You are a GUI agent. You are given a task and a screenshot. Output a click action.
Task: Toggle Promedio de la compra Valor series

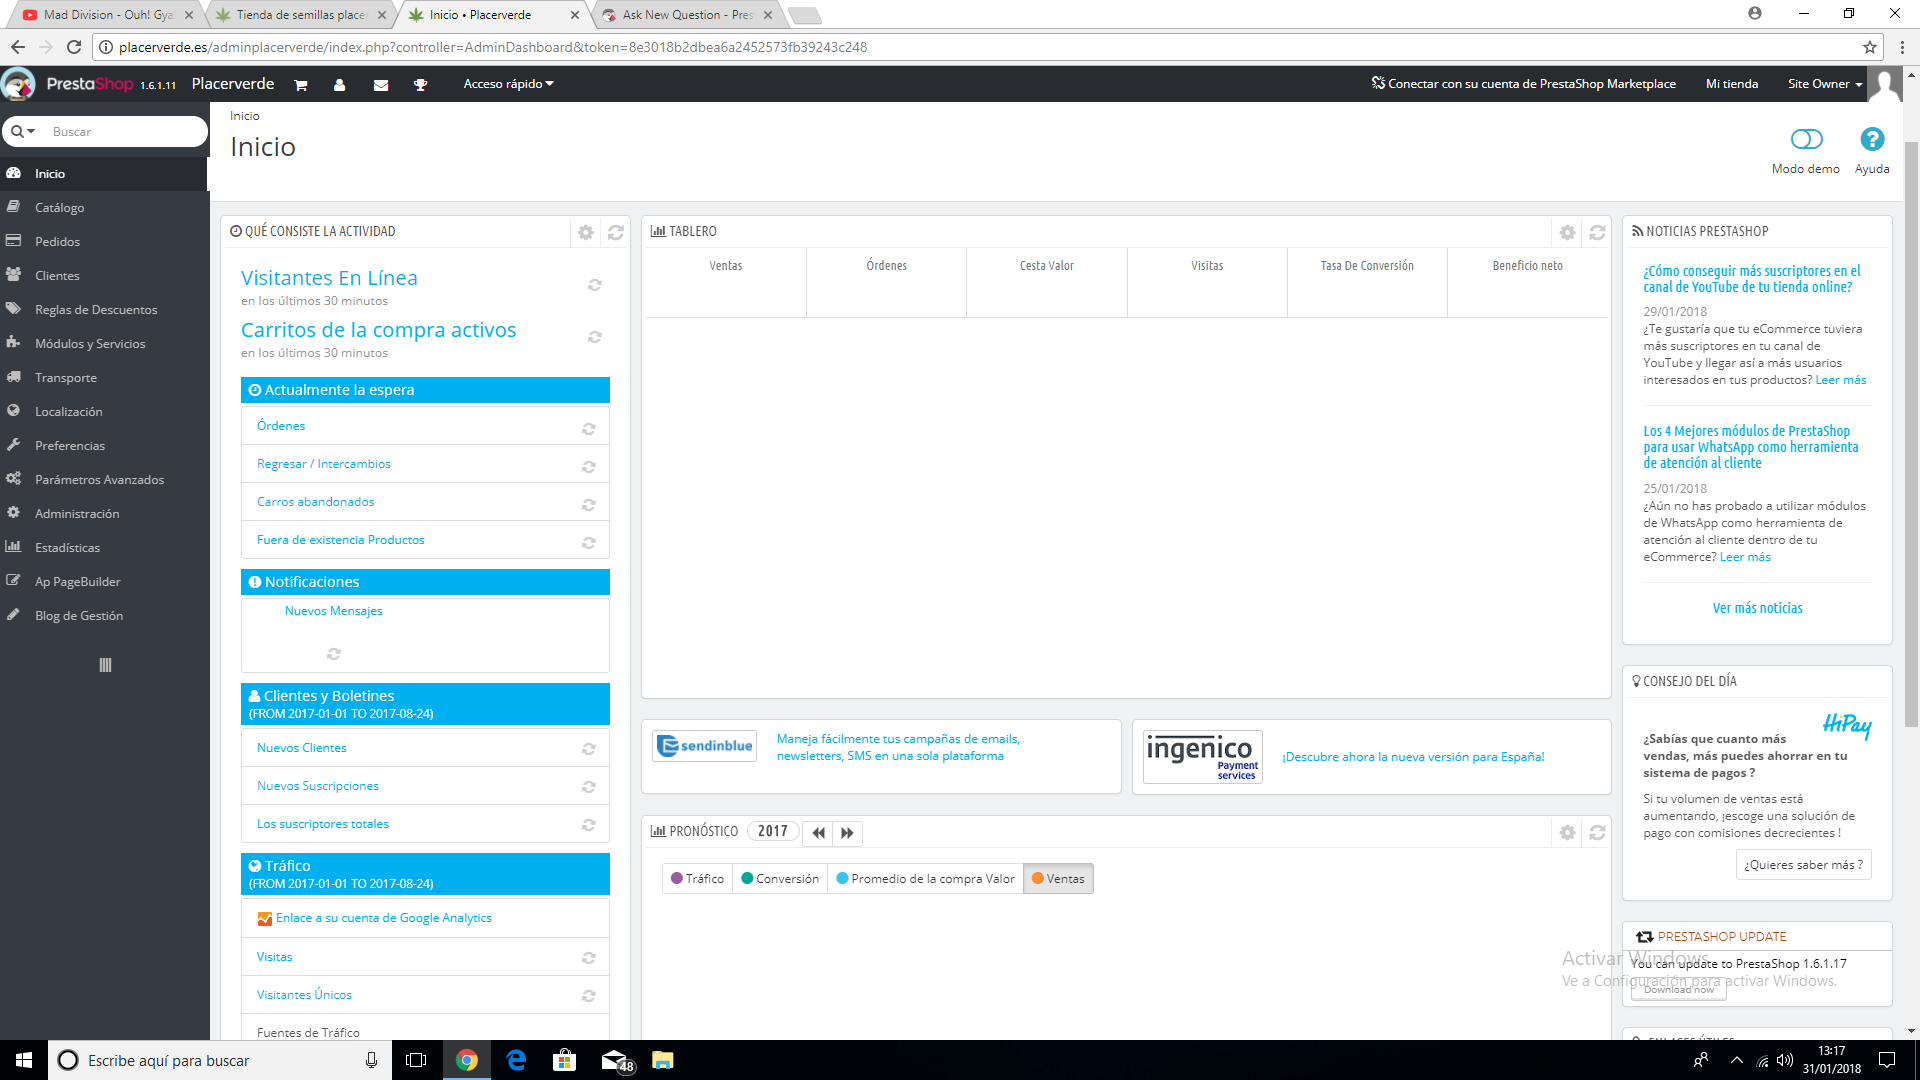(x=925, y=879)
